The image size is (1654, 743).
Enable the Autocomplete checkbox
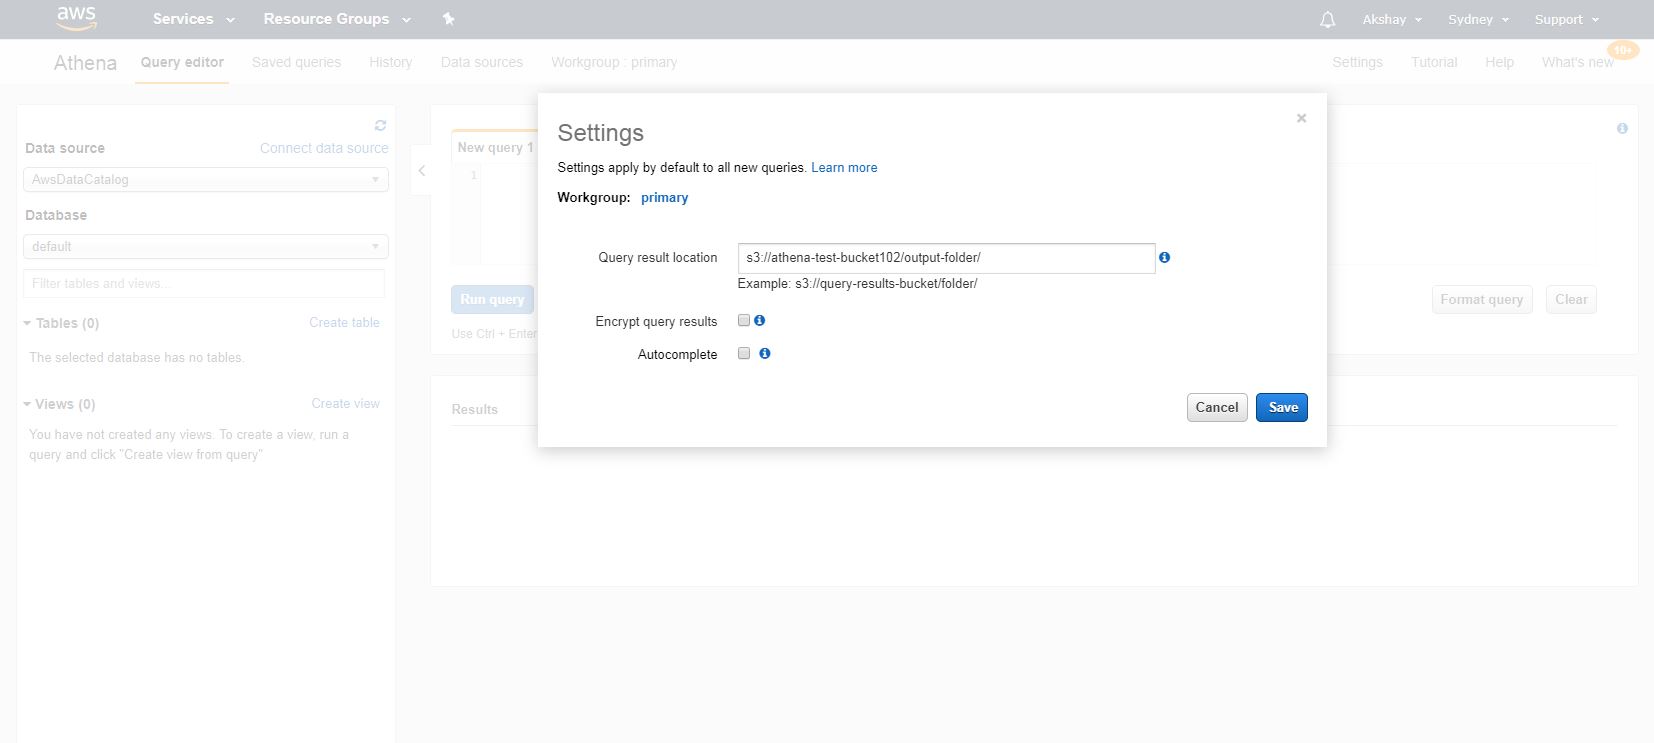(744, 353)
